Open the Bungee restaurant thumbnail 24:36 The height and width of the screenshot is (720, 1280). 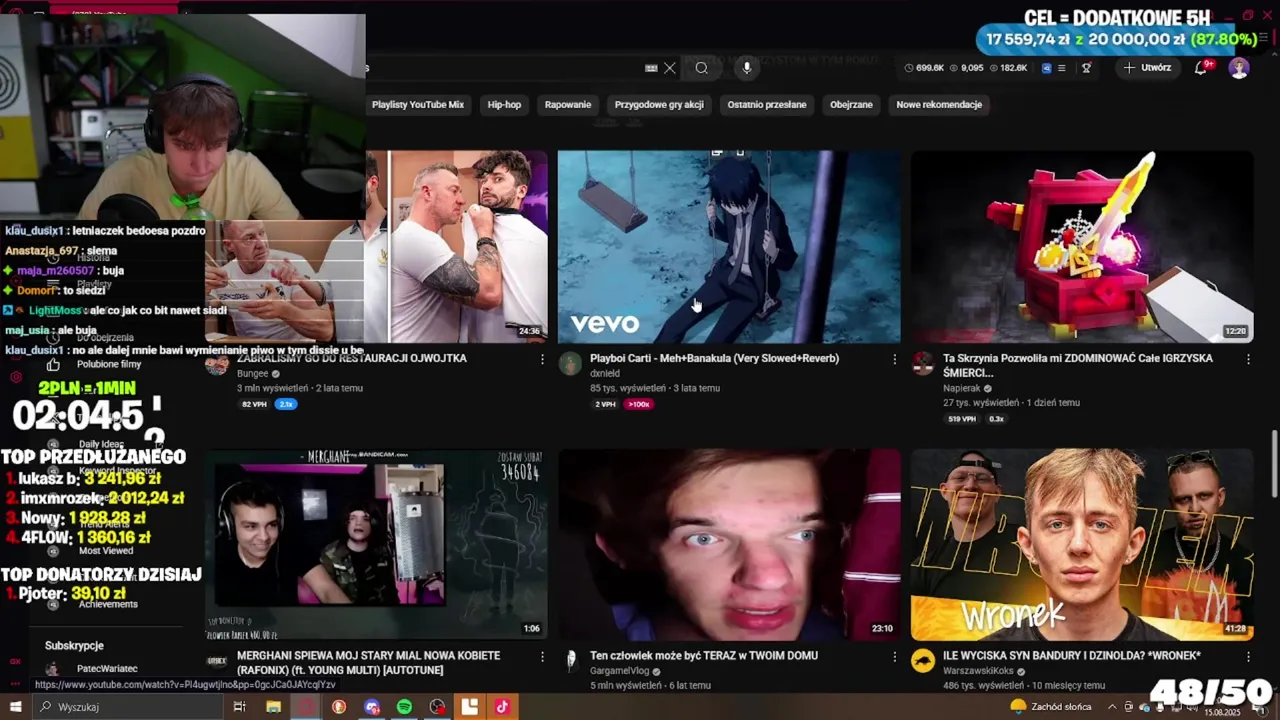coord(457,247)
